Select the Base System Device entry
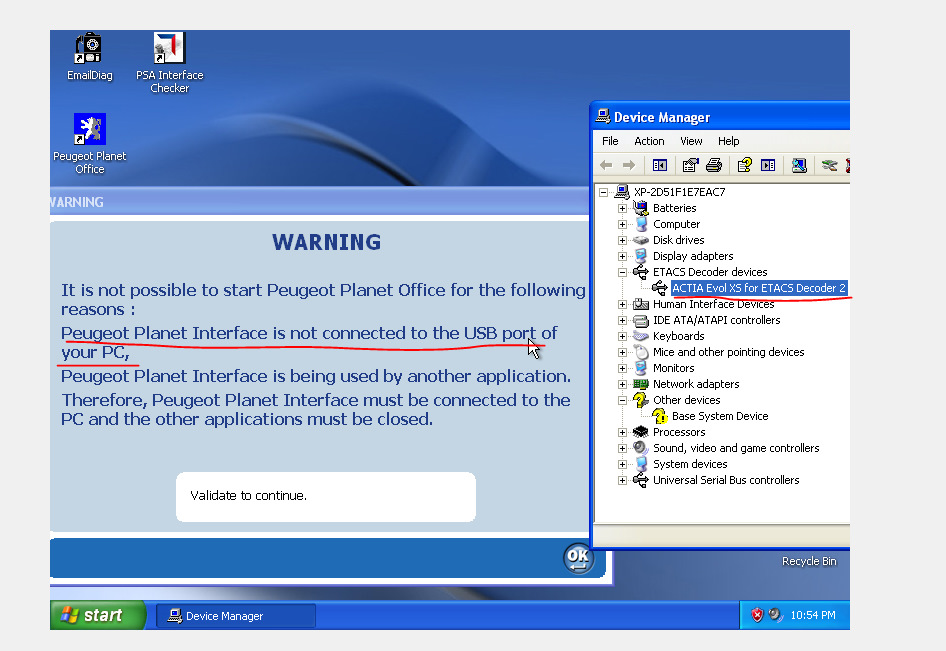 click(x=720, y=416)
